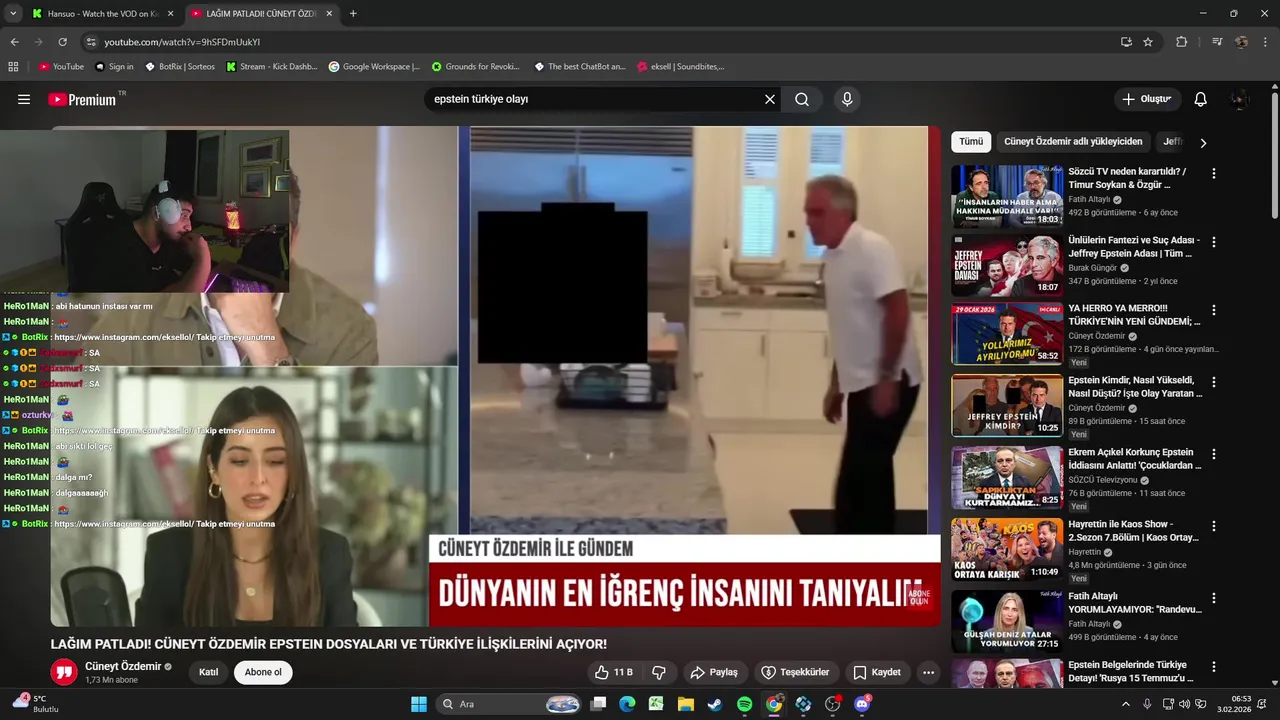
Task: Open the "Fatih Altaylı YORUMLAYAMIYOR" video title
Action: pos(1135,603)
